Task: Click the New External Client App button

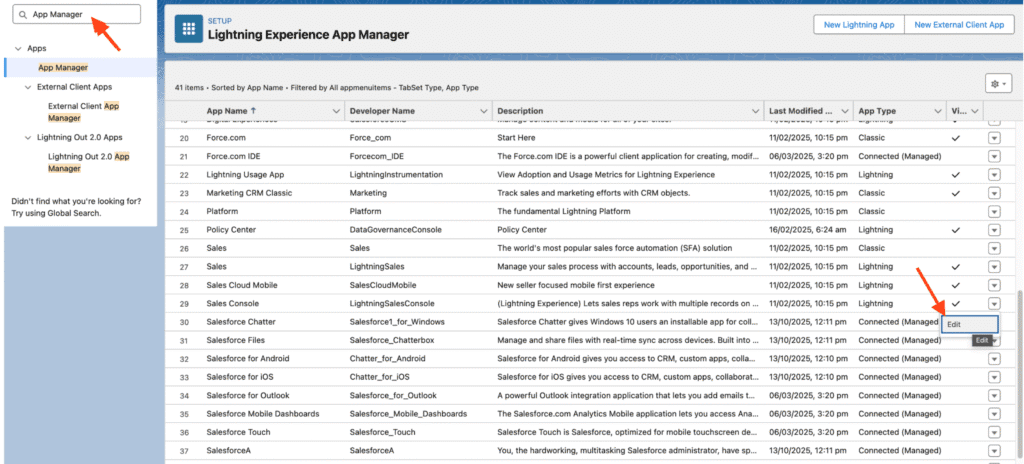Action: (x=959, y=25)
